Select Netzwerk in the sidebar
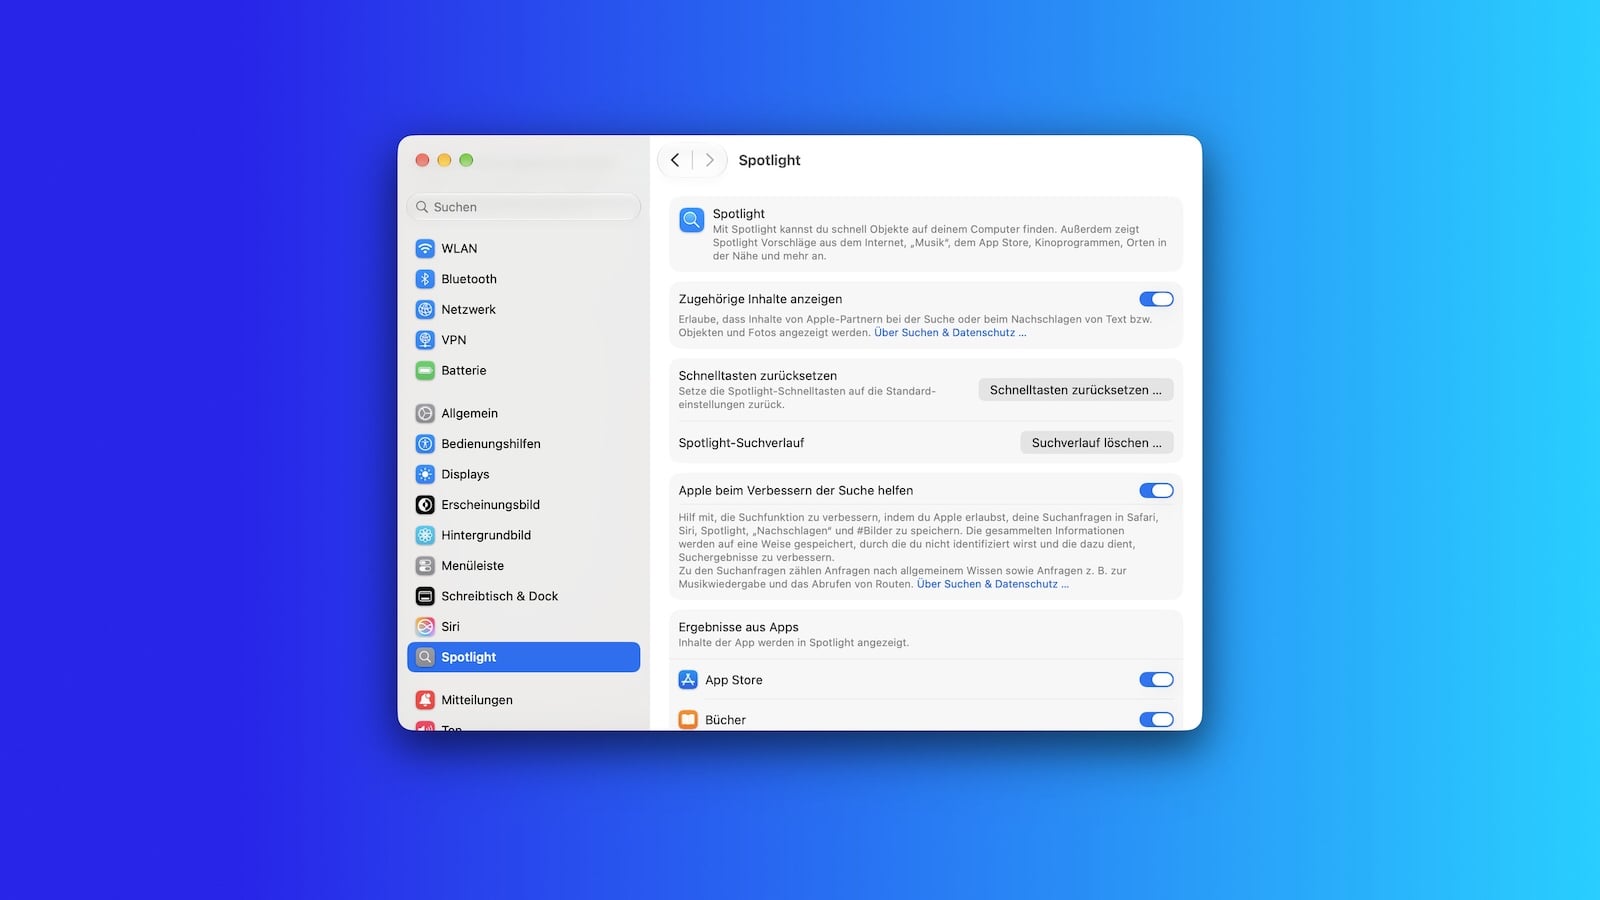The image size is (1600, 900). [524, 309]
